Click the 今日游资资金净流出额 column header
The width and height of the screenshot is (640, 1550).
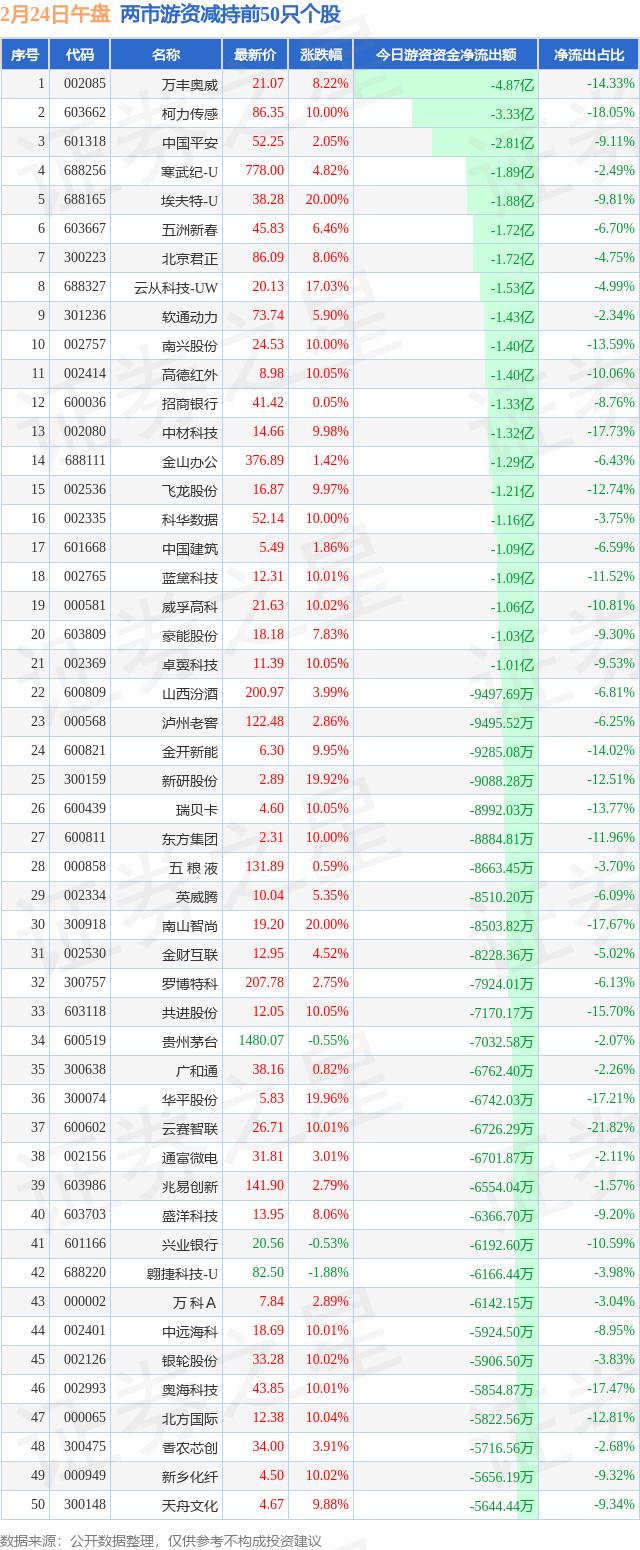tap(445, 55)
